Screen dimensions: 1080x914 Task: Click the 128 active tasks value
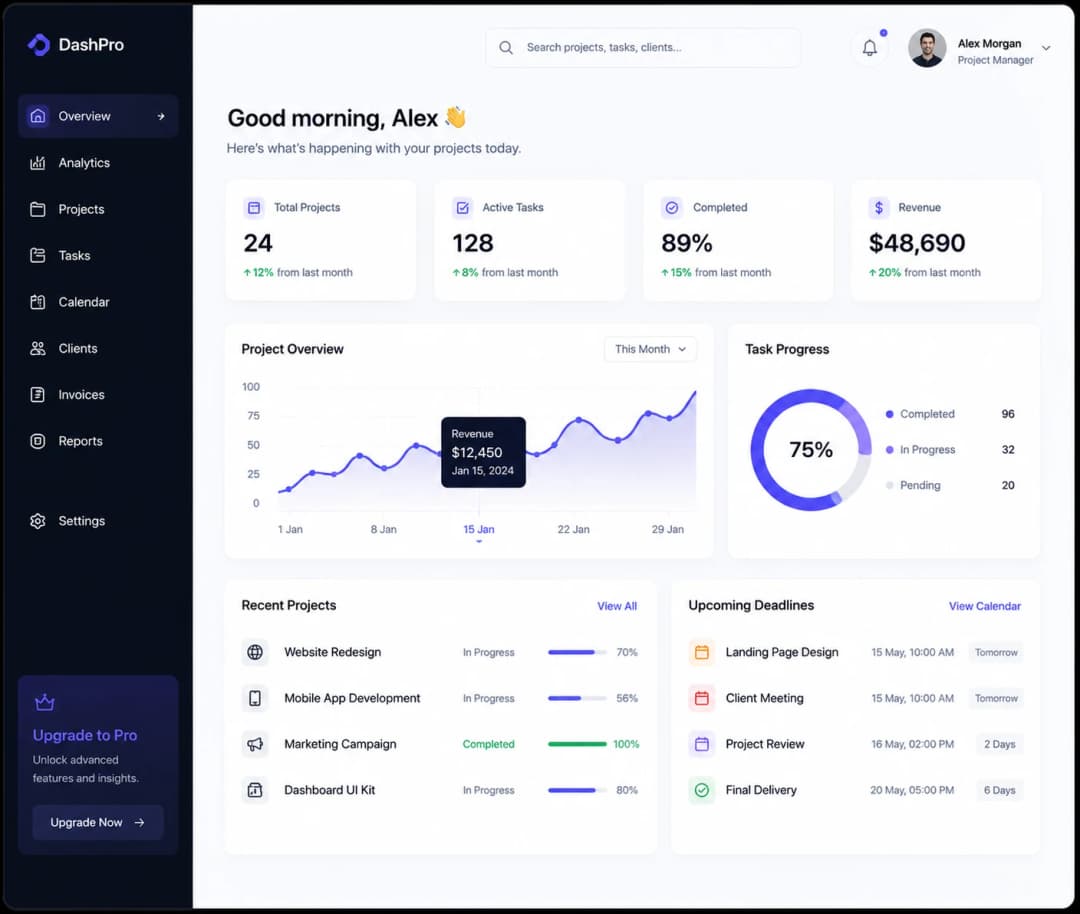click(x=472, y=243)
